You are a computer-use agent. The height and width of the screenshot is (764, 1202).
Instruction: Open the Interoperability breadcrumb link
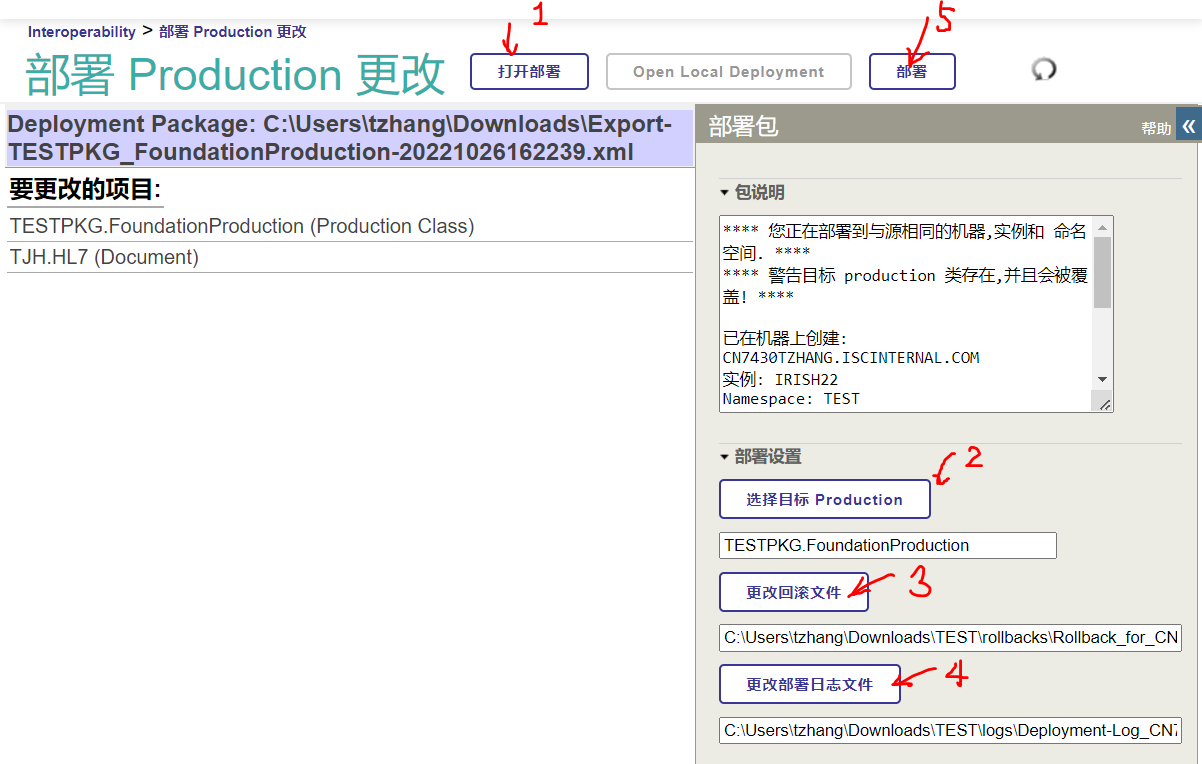point(81,32)
